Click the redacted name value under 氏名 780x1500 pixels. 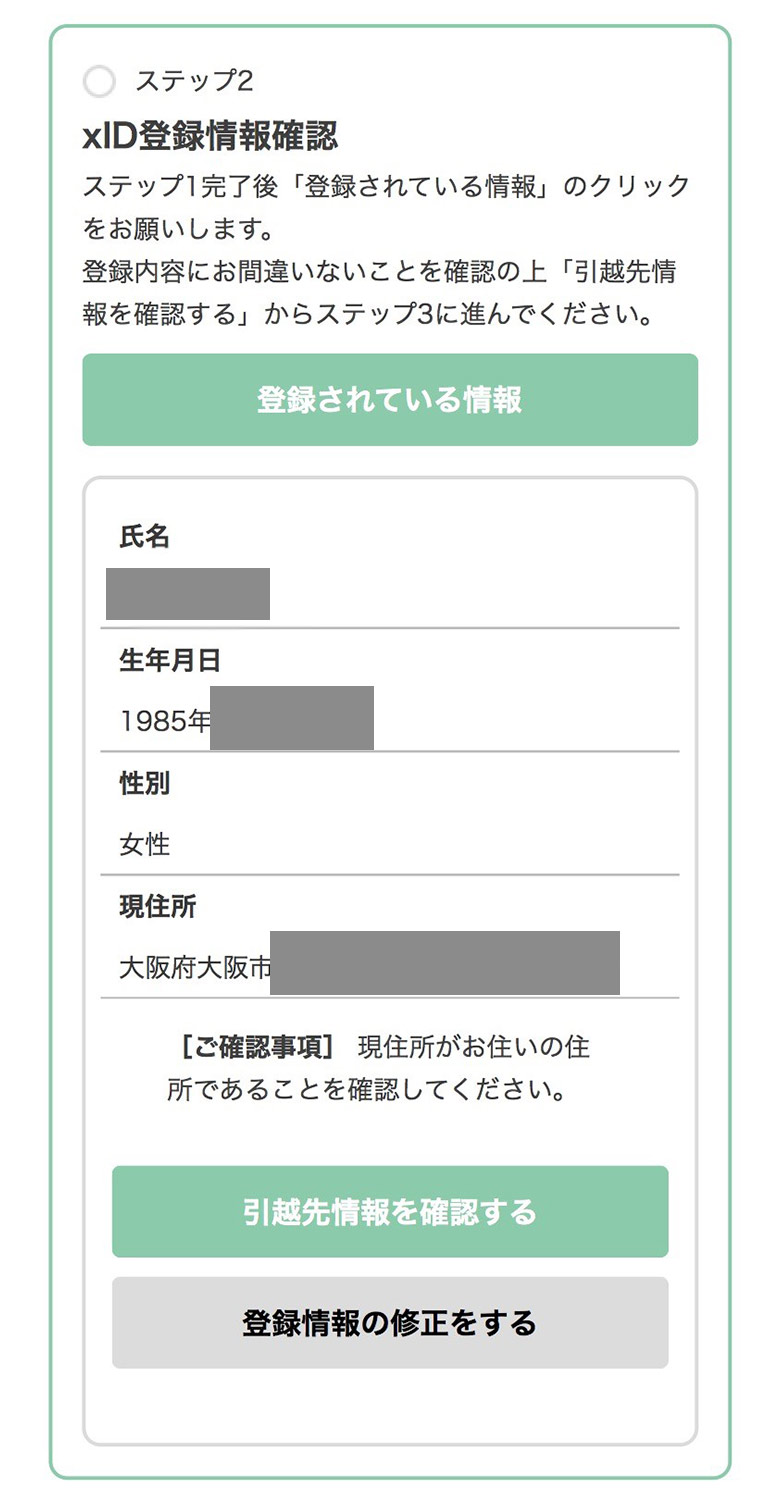pos(188,594)
